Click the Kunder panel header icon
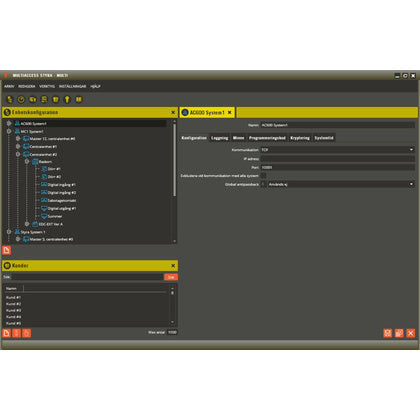420x420 pixels. pos(7,266)
